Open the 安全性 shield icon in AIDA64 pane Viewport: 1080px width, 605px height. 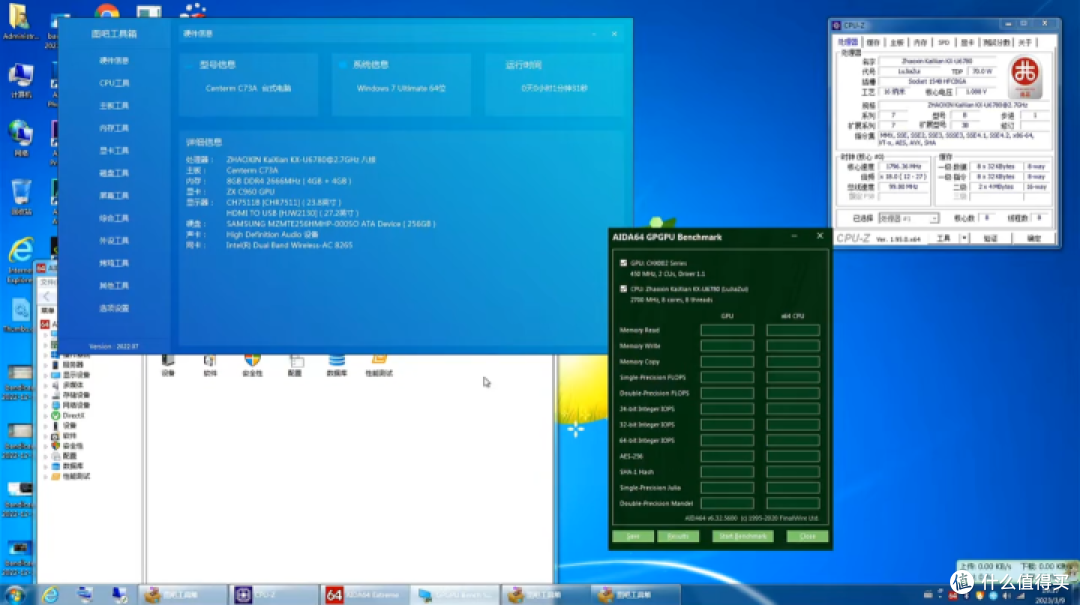click(252, 365)
